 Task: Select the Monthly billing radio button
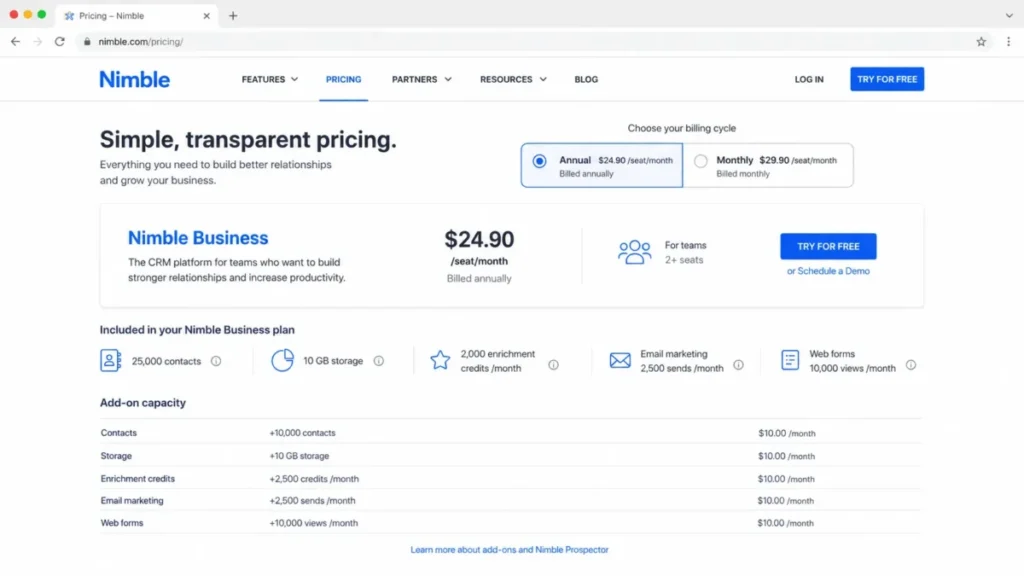(x=700, y=161)
